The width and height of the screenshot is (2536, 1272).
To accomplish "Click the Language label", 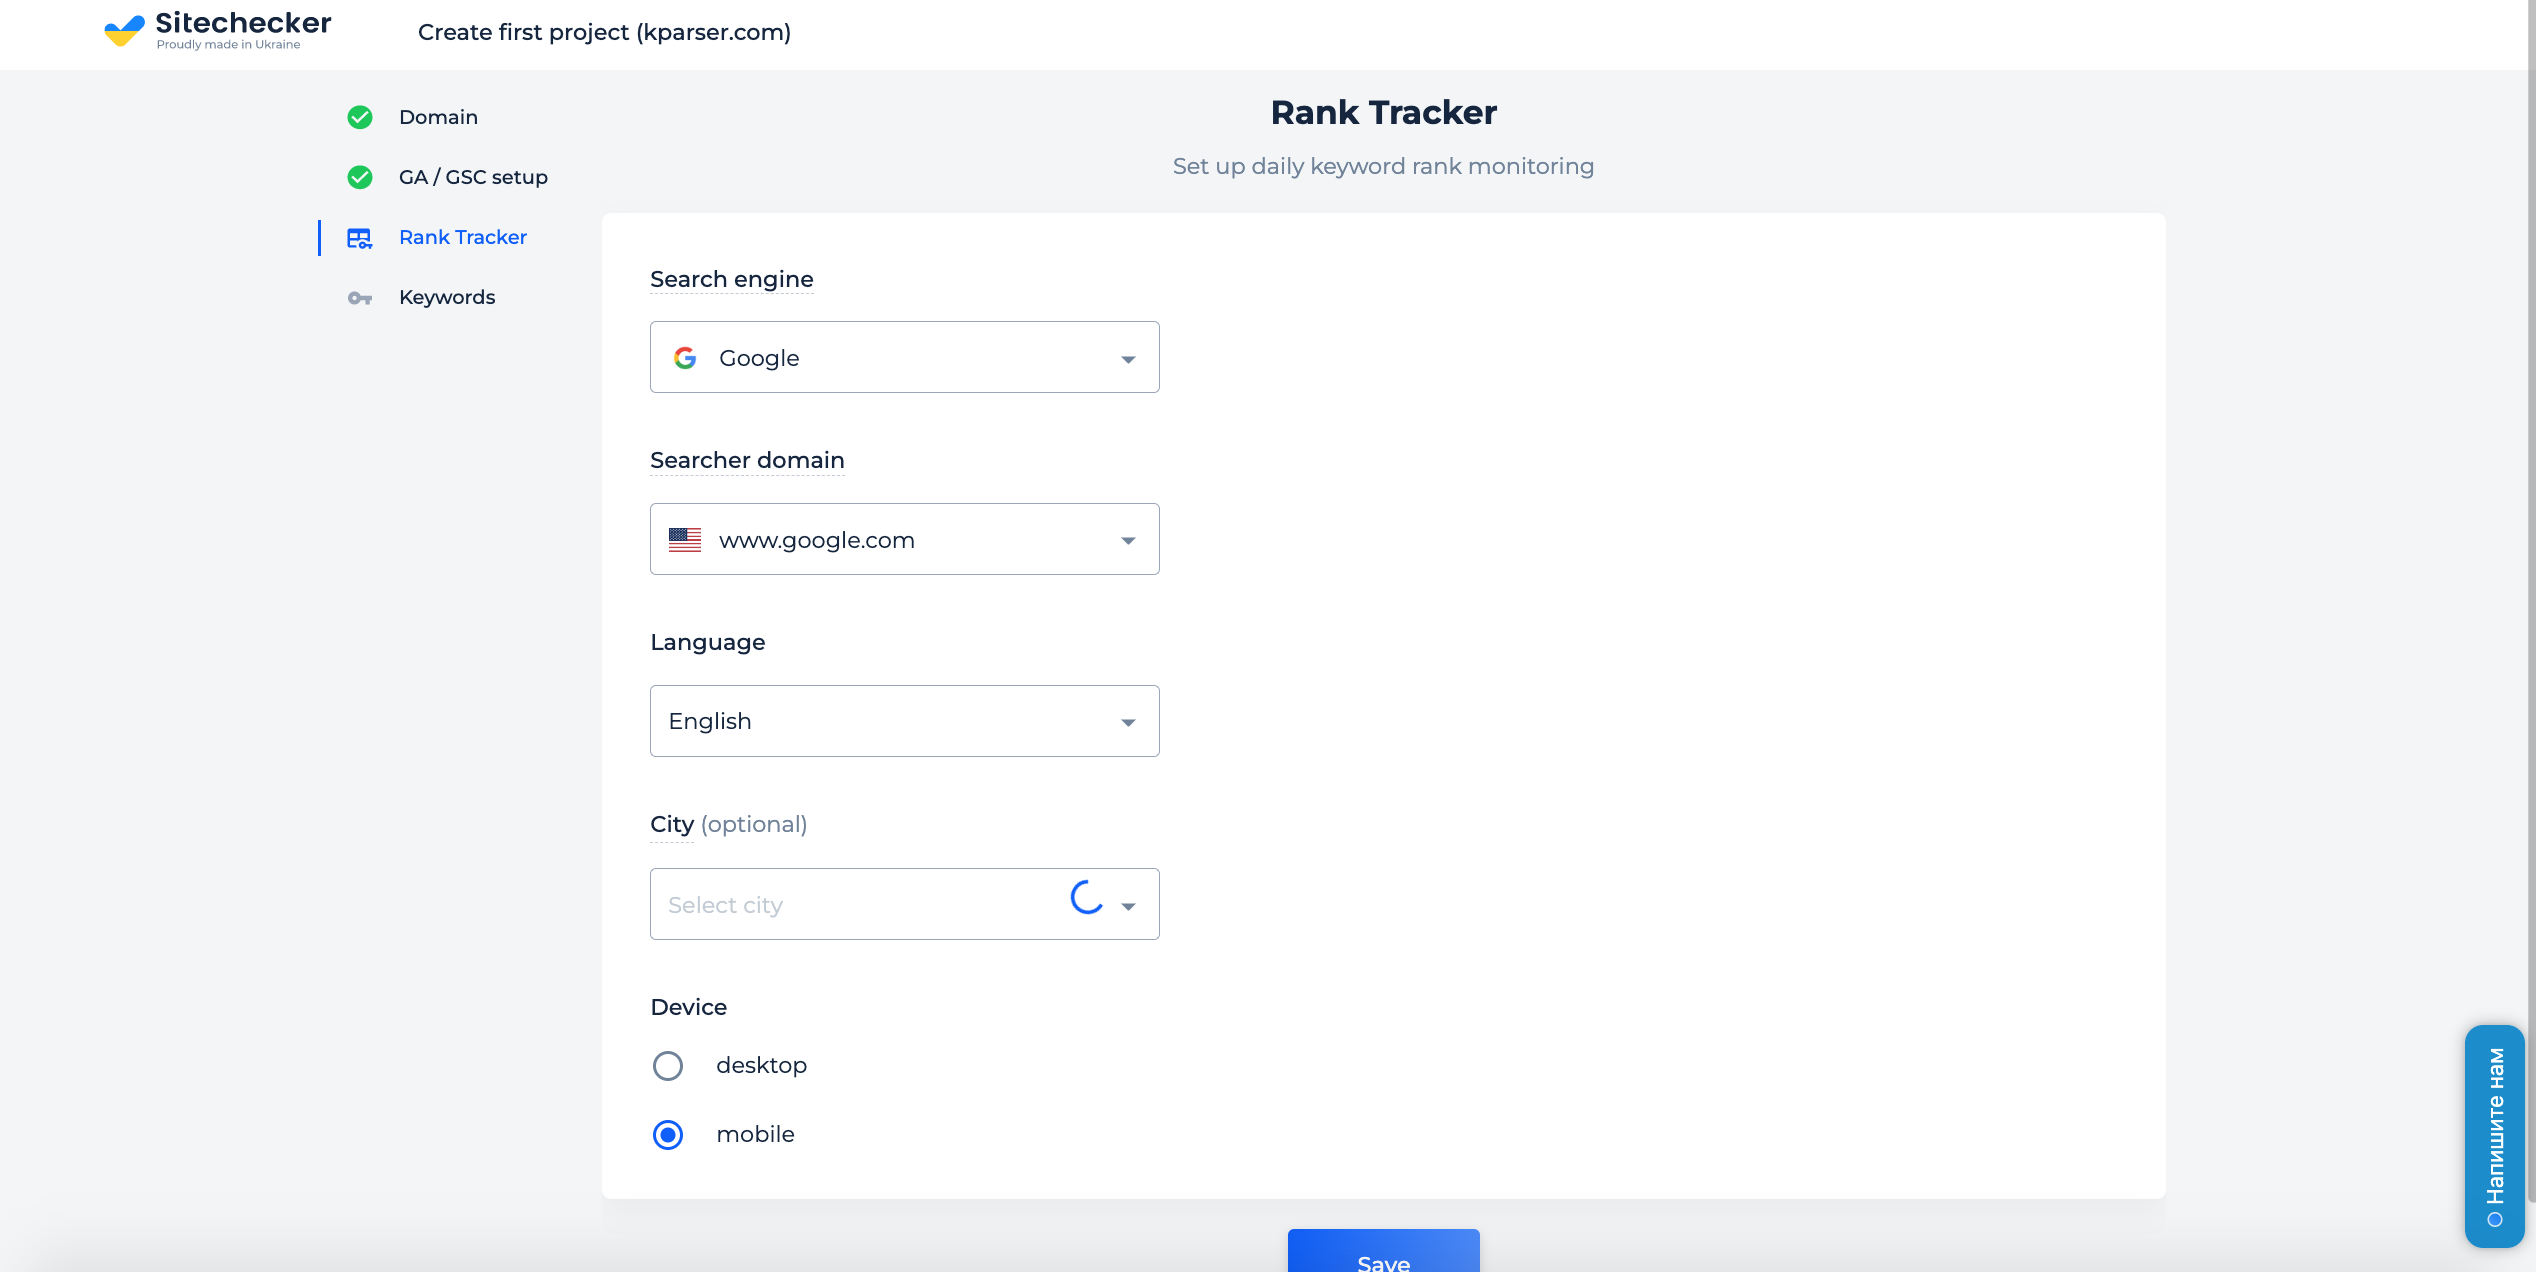I will (x=708, y=642).
